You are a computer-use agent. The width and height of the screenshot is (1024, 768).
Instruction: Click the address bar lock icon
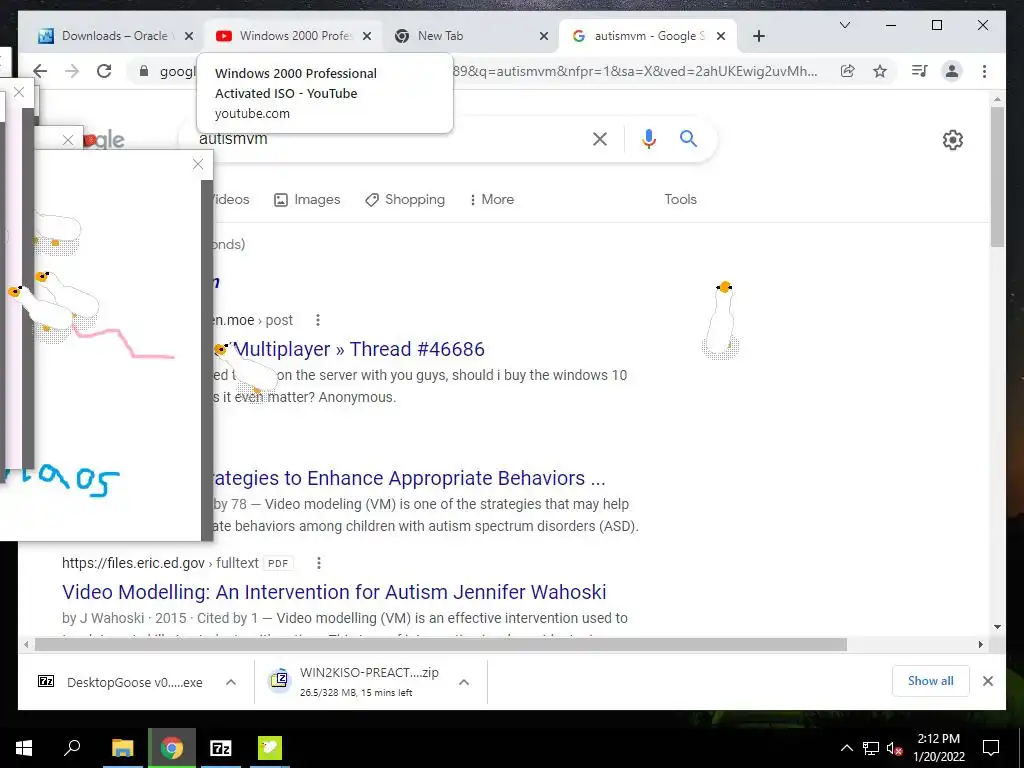coord(144,71)
